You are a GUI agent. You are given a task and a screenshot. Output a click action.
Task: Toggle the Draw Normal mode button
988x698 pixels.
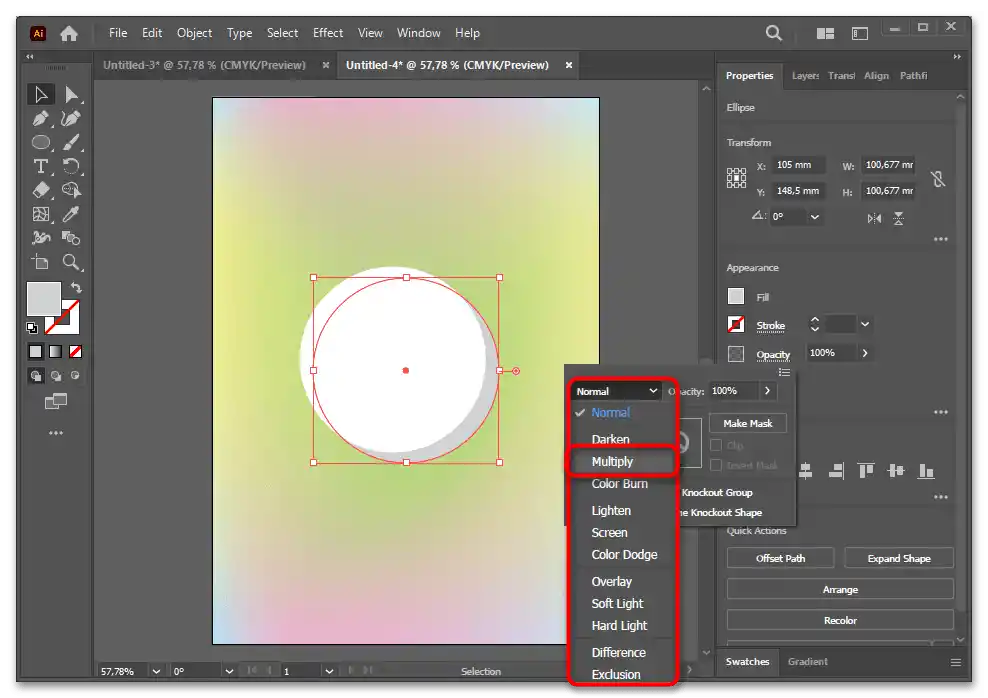[36, 376]
